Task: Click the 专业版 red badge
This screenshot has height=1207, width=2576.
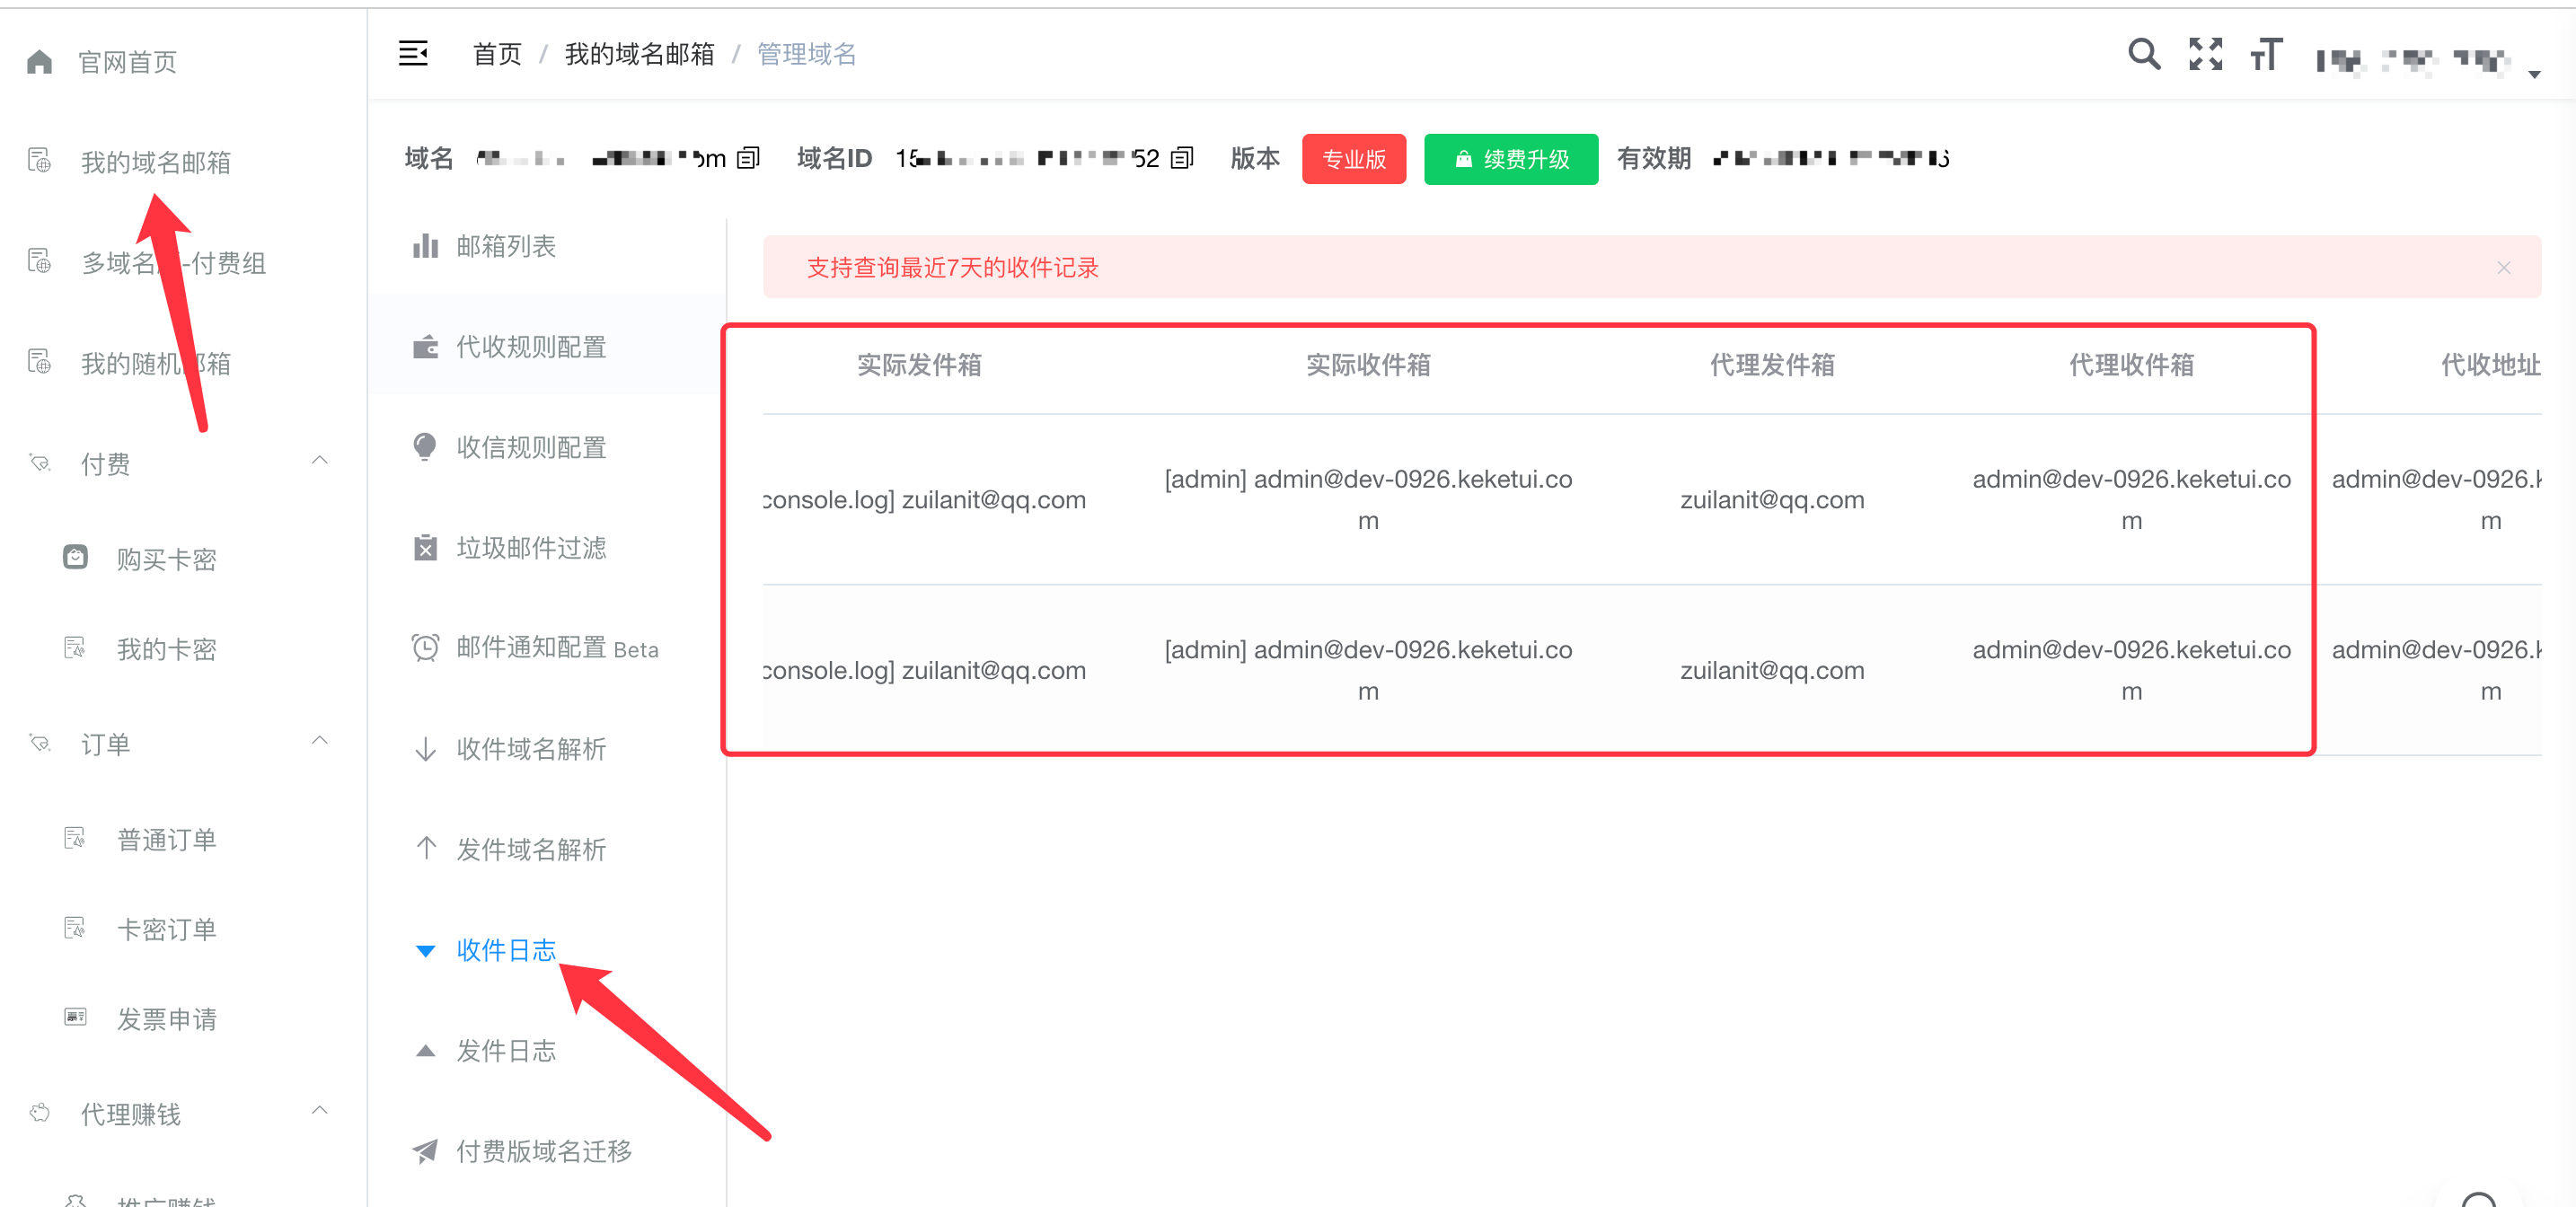Action: point(1354,159)
